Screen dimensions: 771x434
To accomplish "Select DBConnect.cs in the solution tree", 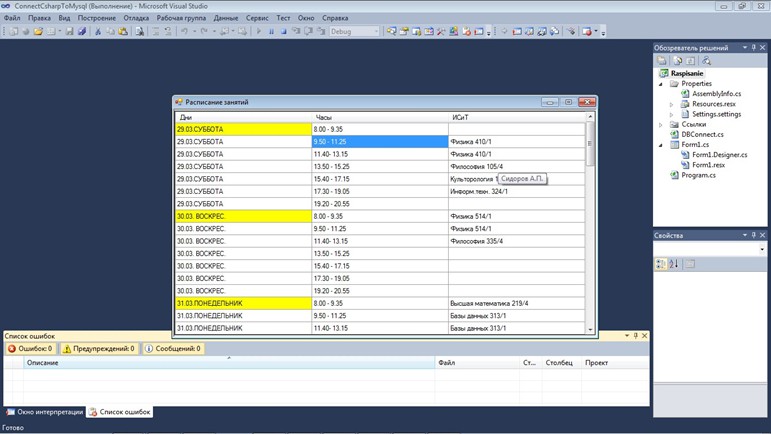I will (x=702, y=134).
